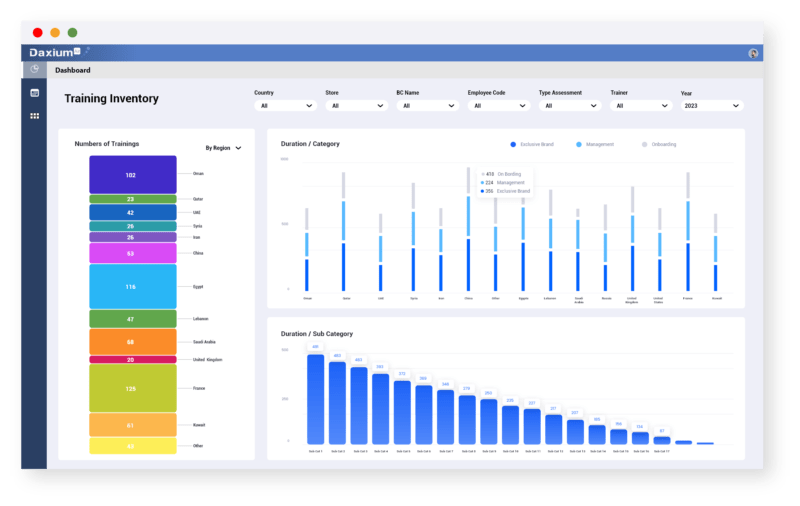Click the Sub Cat 4 bar
The image size is (800, 506).
[380, 409]
